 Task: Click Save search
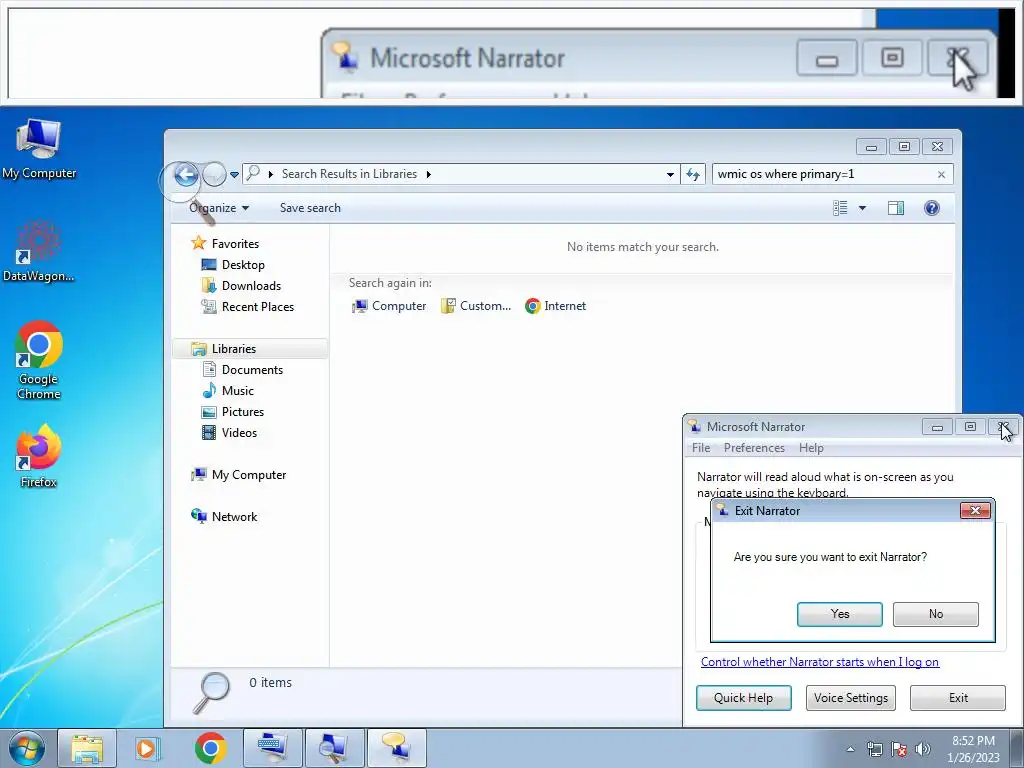[x=310, y=208]
